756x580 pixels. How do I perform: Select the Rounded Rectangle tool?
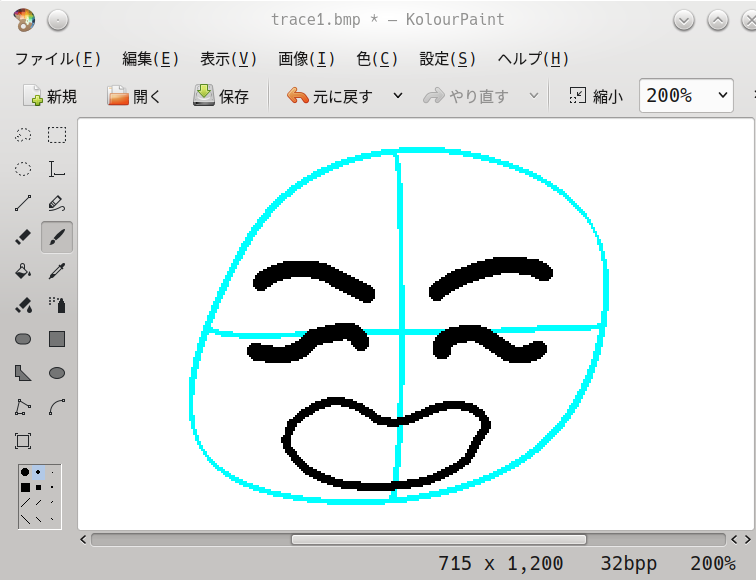[23, 339]
